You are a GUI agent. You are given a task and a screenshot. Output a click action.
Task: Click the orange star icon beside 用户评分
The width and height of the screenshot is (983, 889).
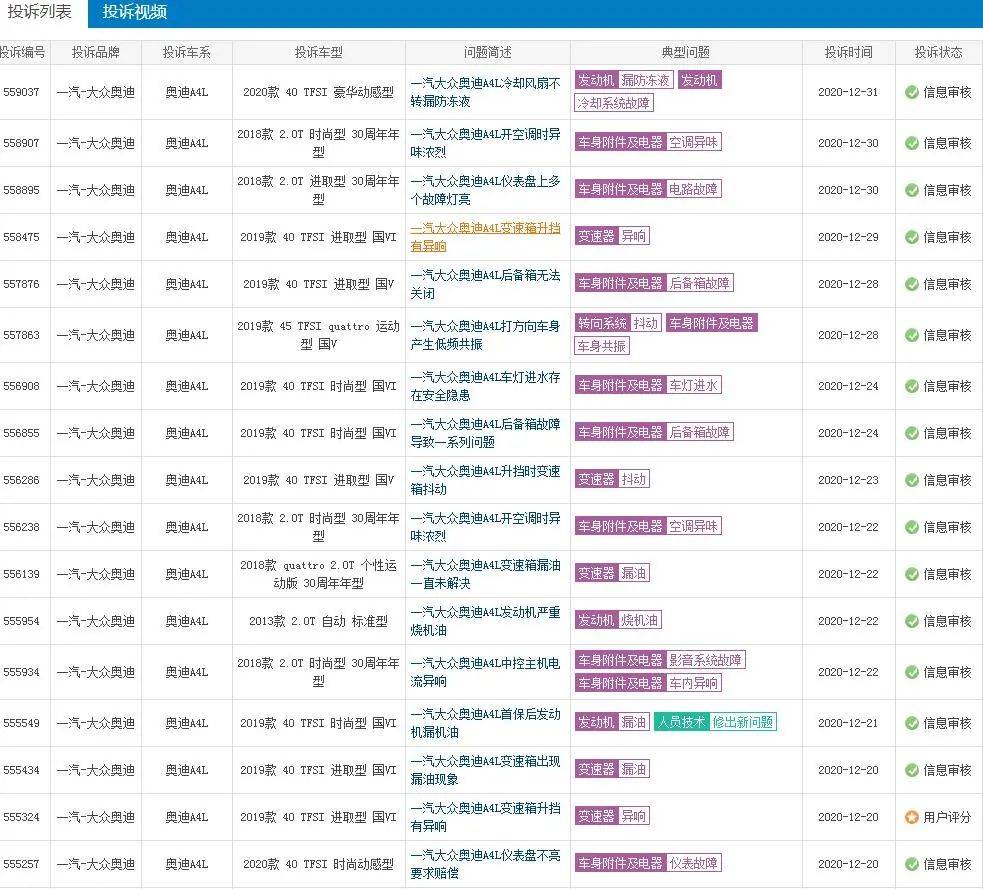pos(911,817)
